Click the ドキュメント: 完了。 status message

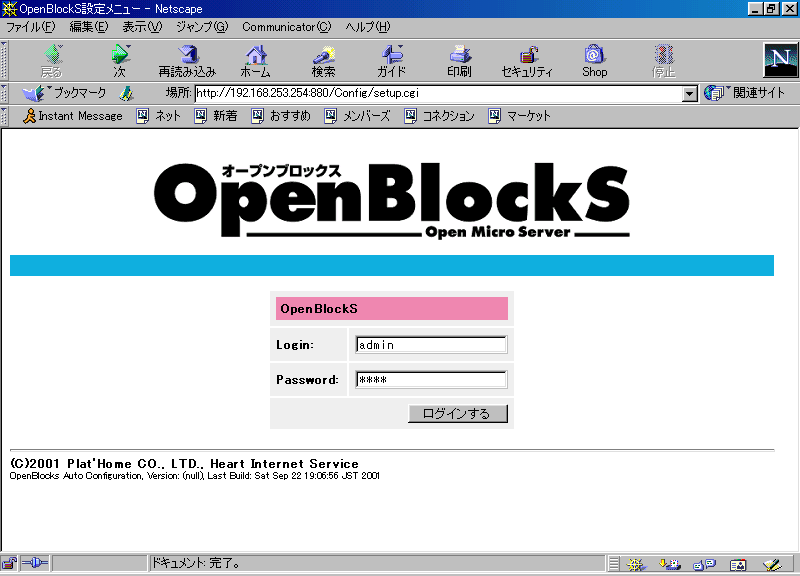[196, 563]
